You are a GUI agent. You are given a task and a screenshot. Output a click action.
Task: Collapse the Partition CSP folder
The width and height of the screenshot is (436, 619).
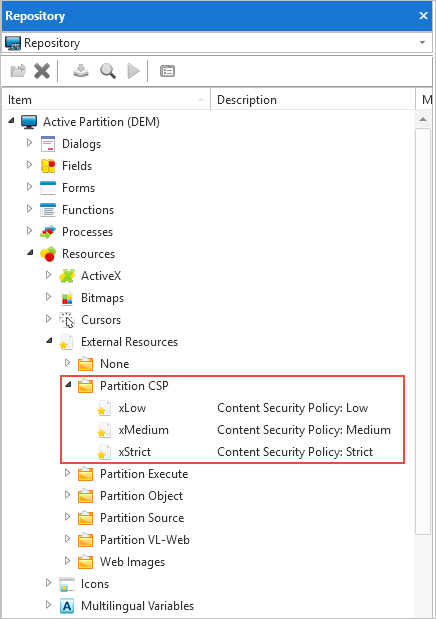[68, 384]
